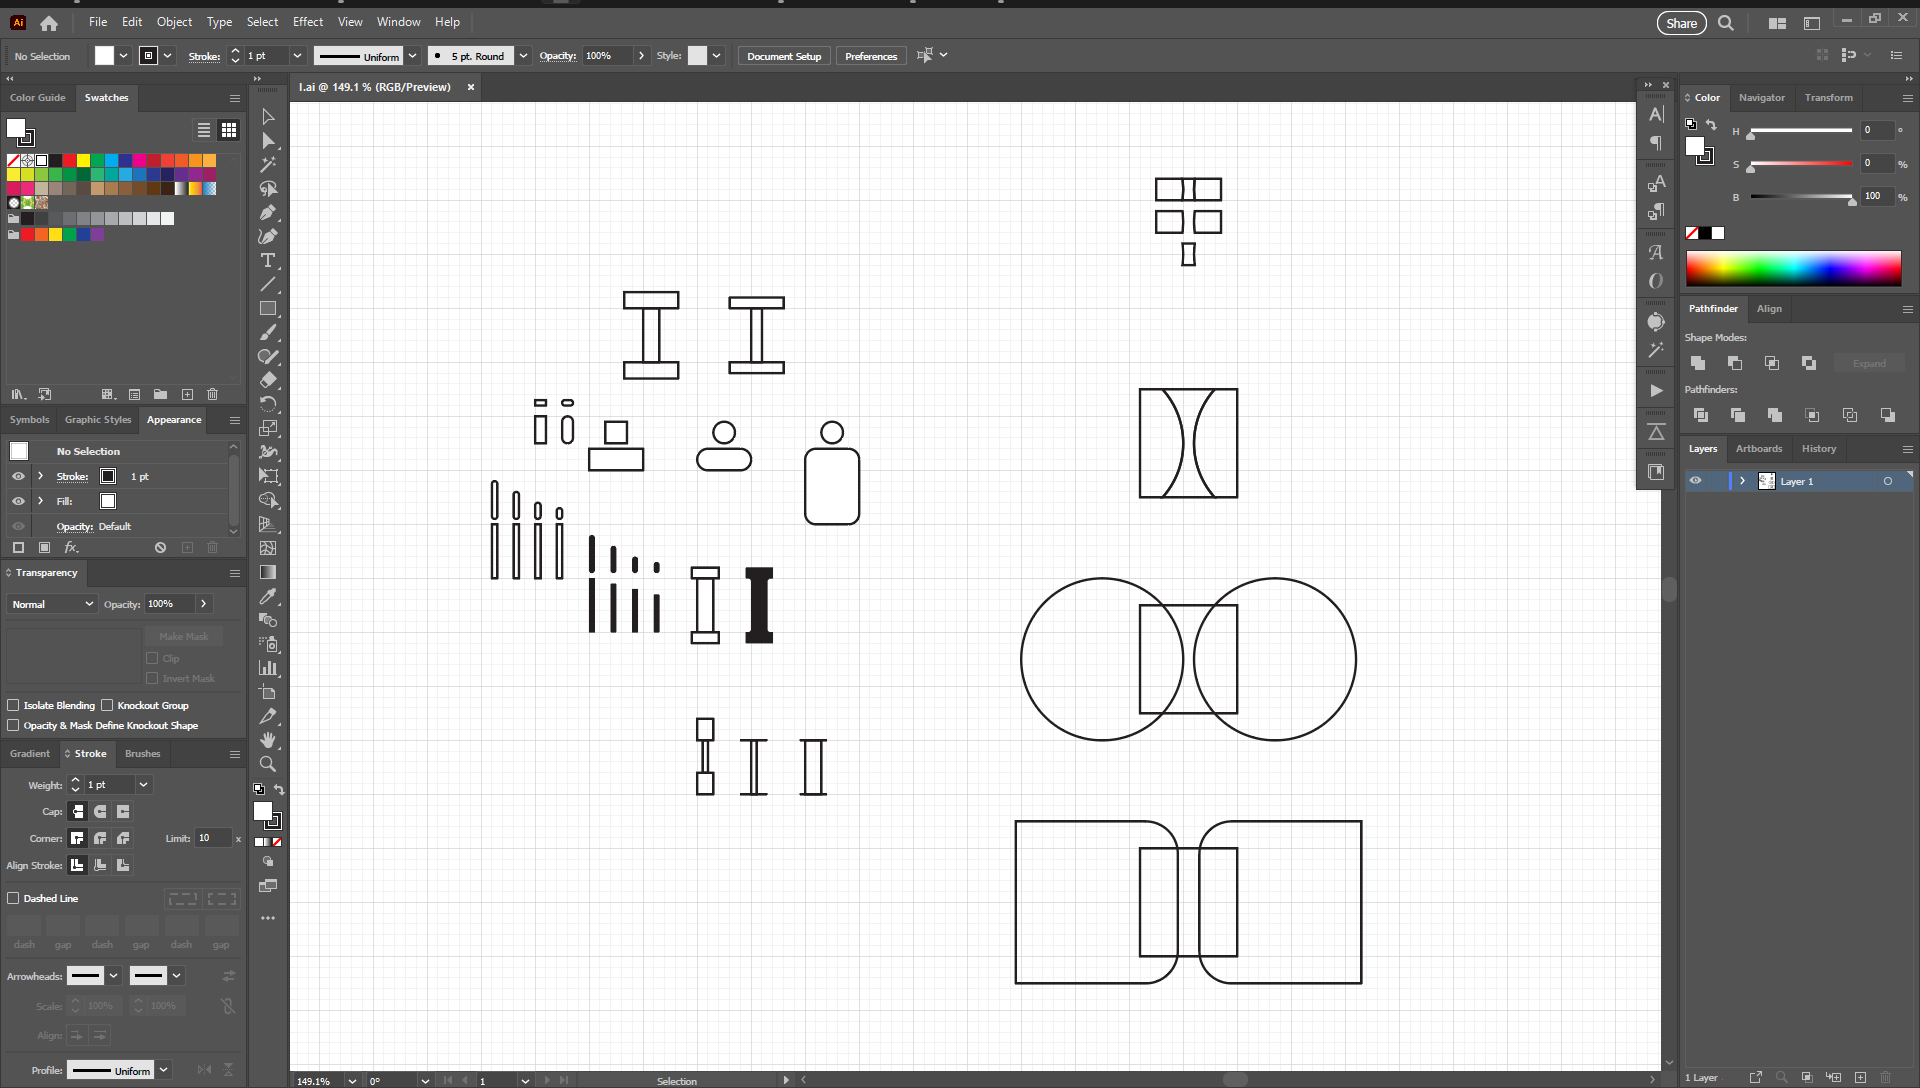This screenshot has height=1088, width=1920.
Task: Click the Document Setup button
Action: (x=783, y=56)
